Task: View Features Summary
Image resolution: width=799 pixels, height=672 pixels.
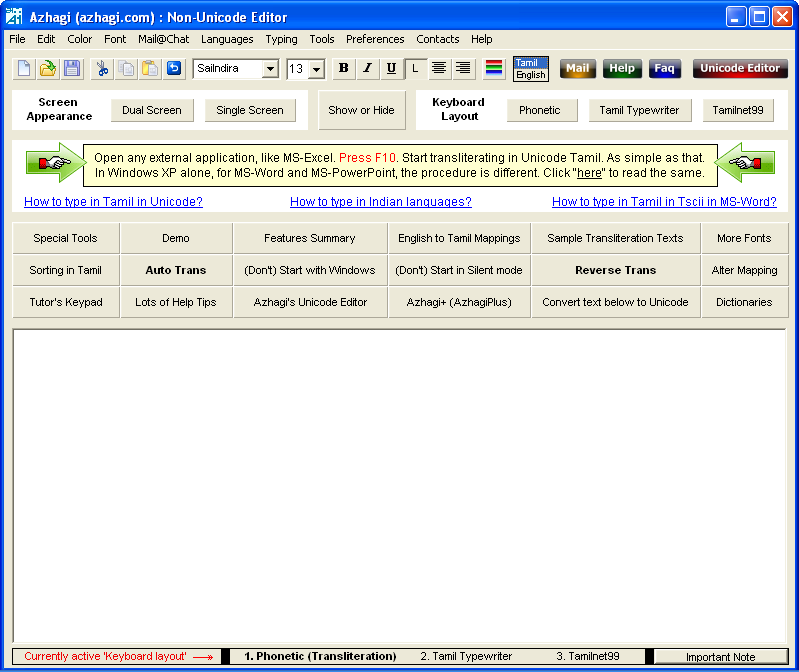Action: [310, 238]
